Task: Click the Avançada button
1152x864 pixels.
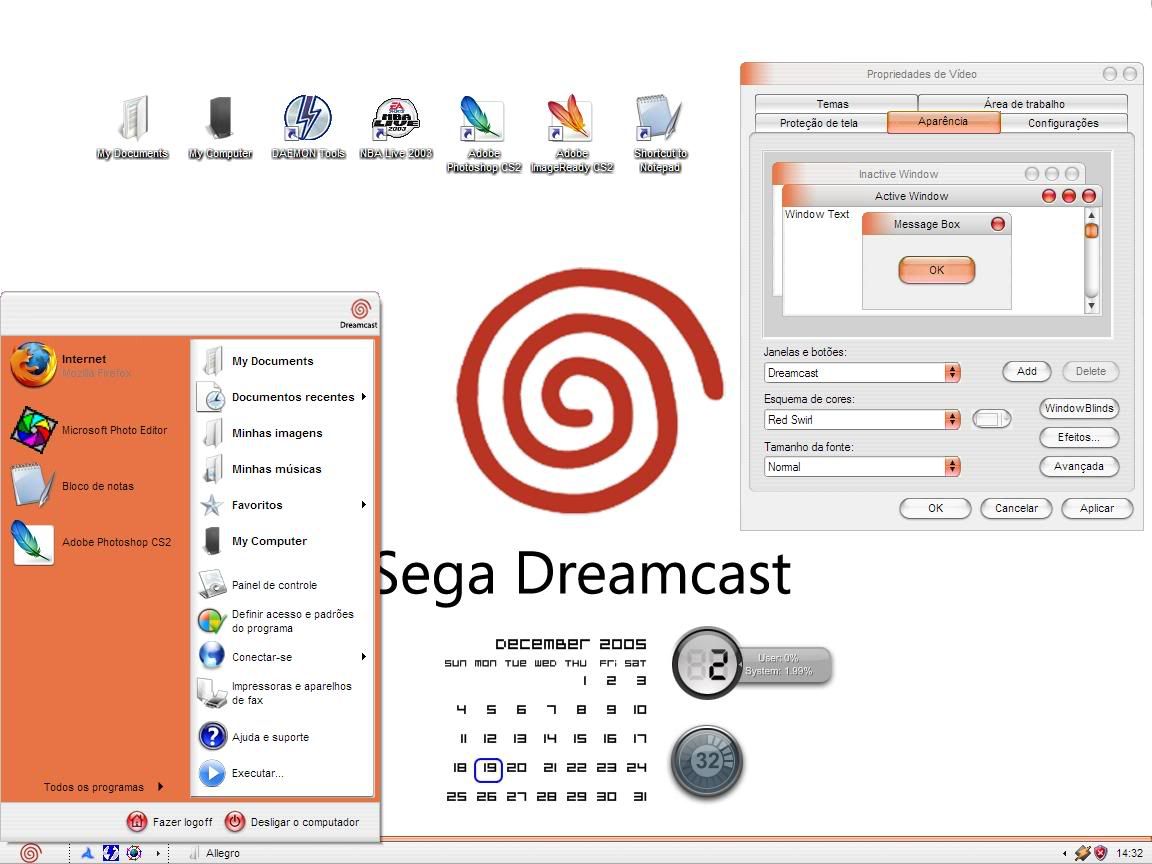Action: tap(1079, 466)
